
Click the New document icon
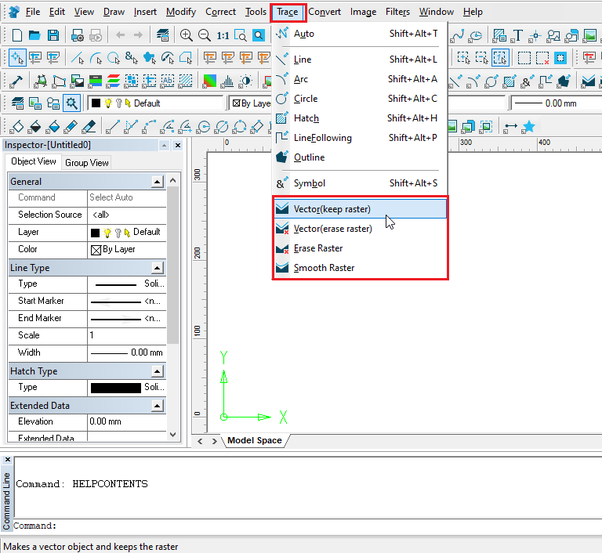17,35
